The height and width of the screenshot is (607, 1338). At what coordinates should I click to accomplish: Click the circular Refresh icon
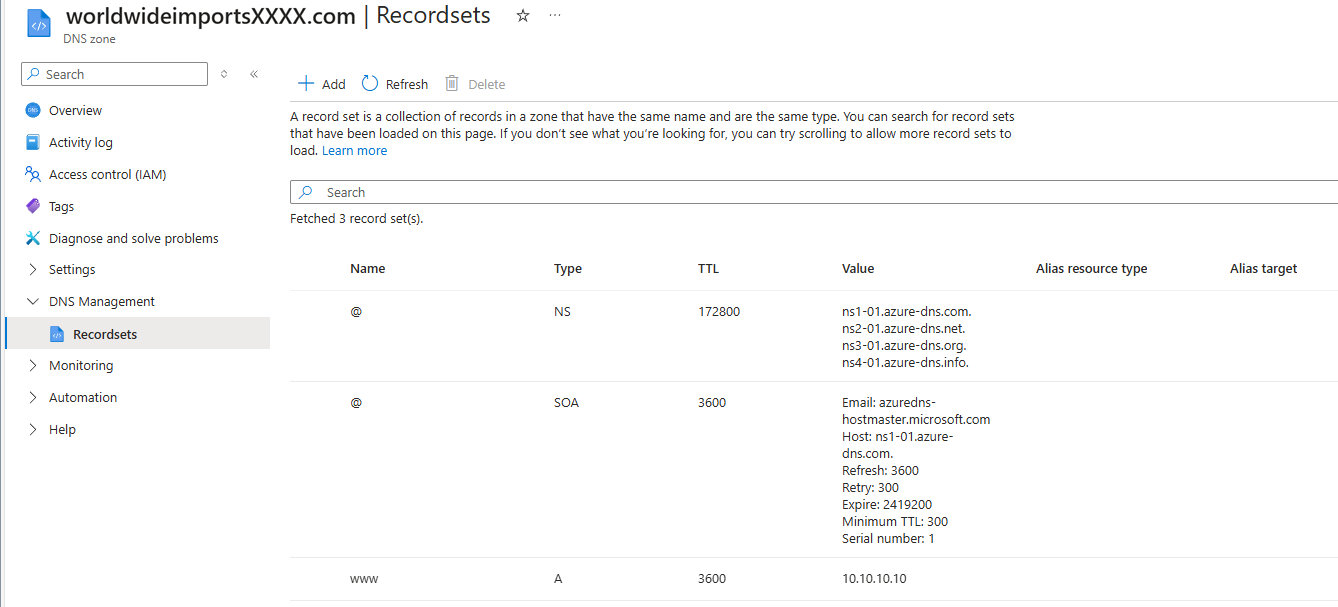pos(371,84)
